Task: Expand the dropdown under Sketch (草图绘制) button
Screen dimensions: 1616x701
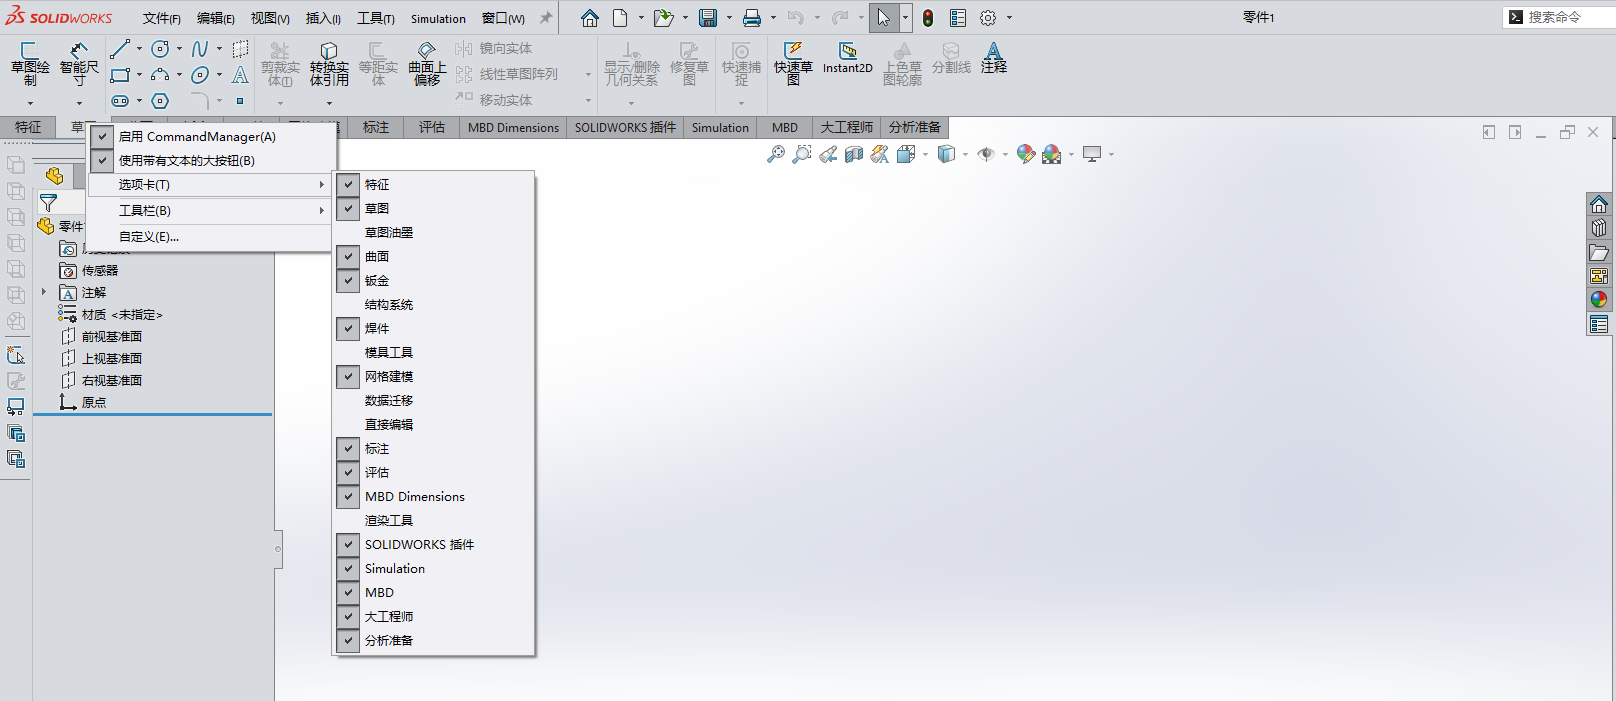Action: (x=30, y=103)
